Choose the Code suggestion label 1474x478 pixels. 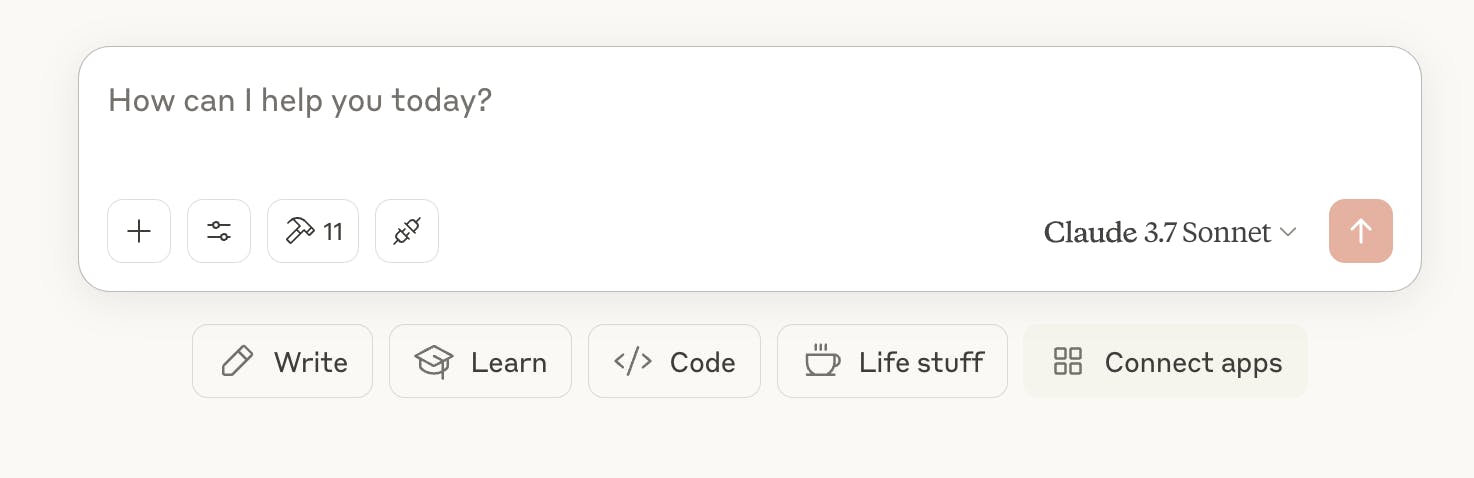click(703, 362)
